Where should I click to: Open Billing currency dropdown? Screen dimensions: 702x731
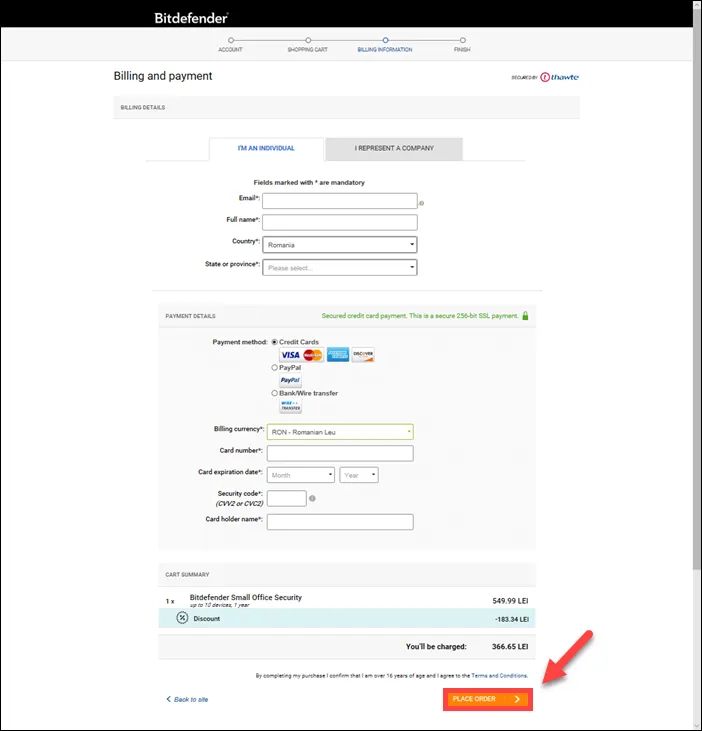[340, 432]
